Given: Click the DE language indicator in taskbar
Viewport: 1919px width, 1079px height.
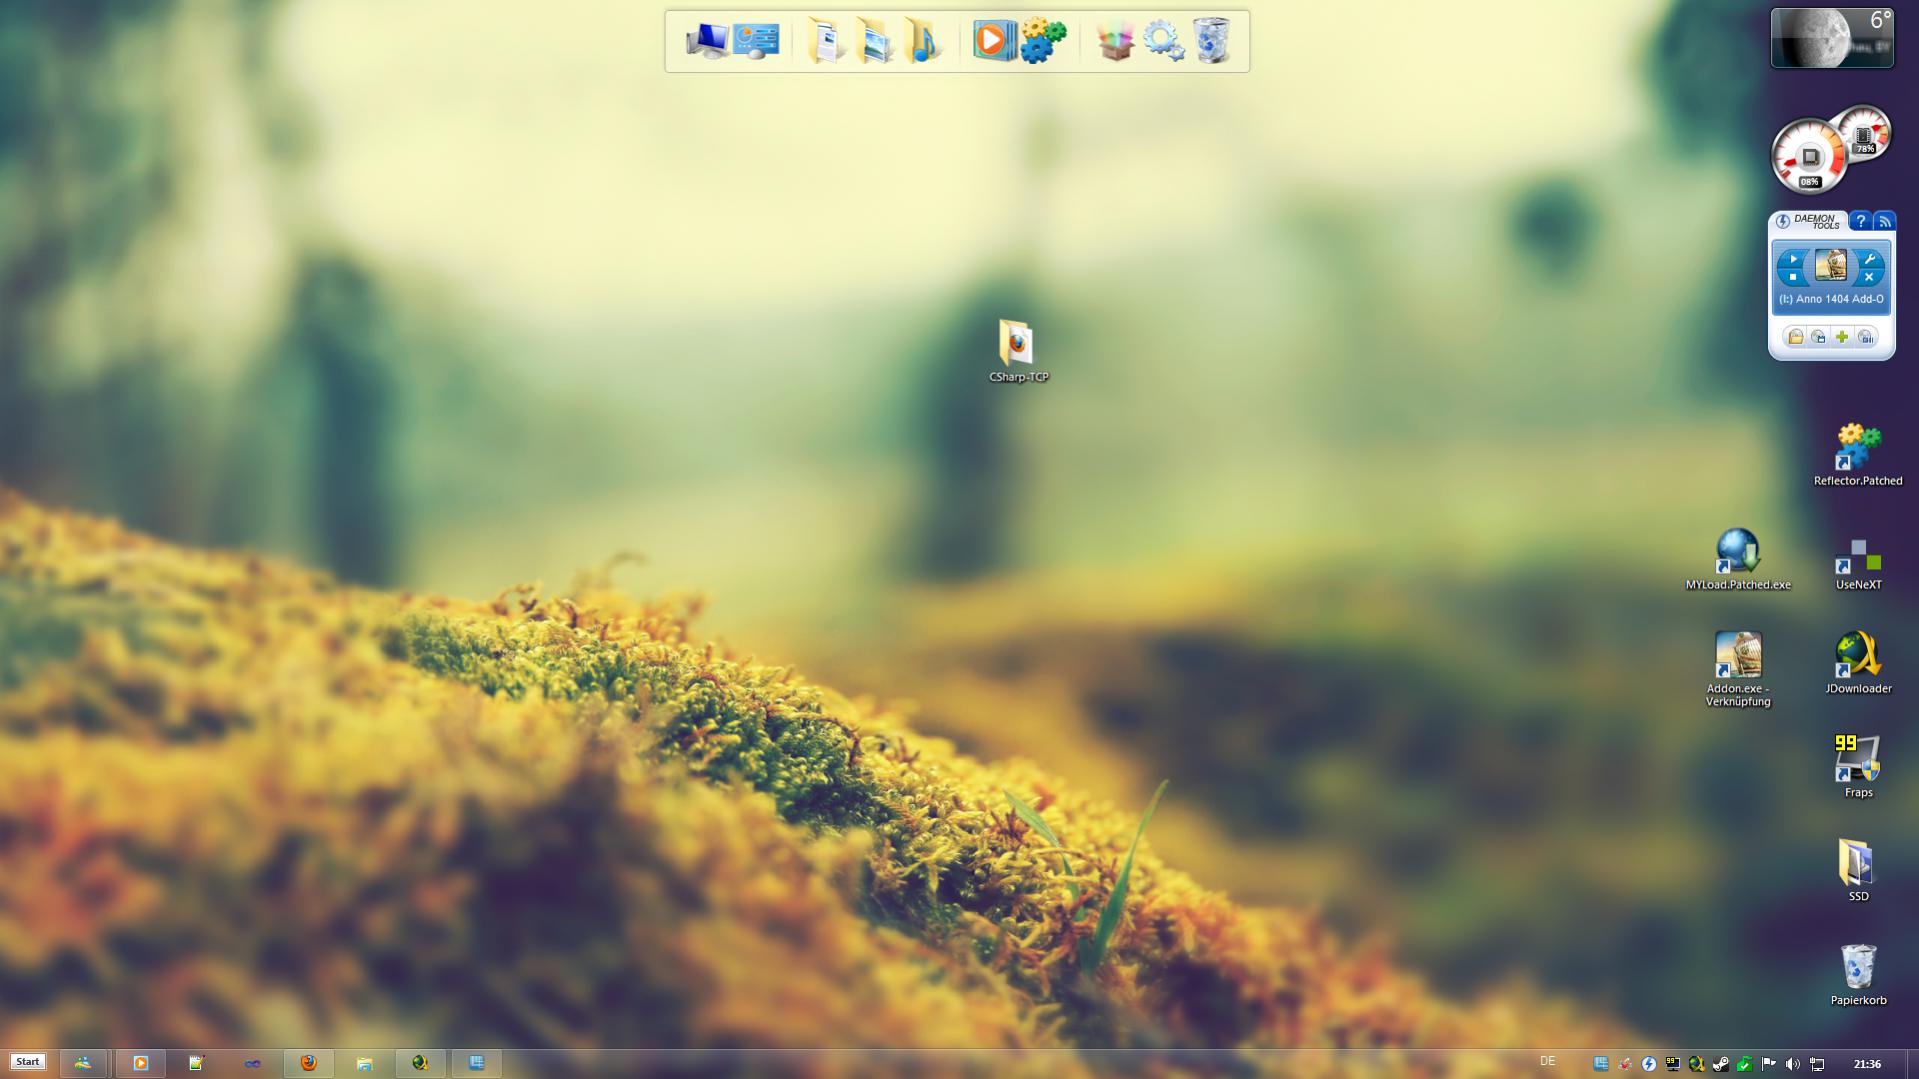Looking at the screenshot, I should point(1547,1062).
